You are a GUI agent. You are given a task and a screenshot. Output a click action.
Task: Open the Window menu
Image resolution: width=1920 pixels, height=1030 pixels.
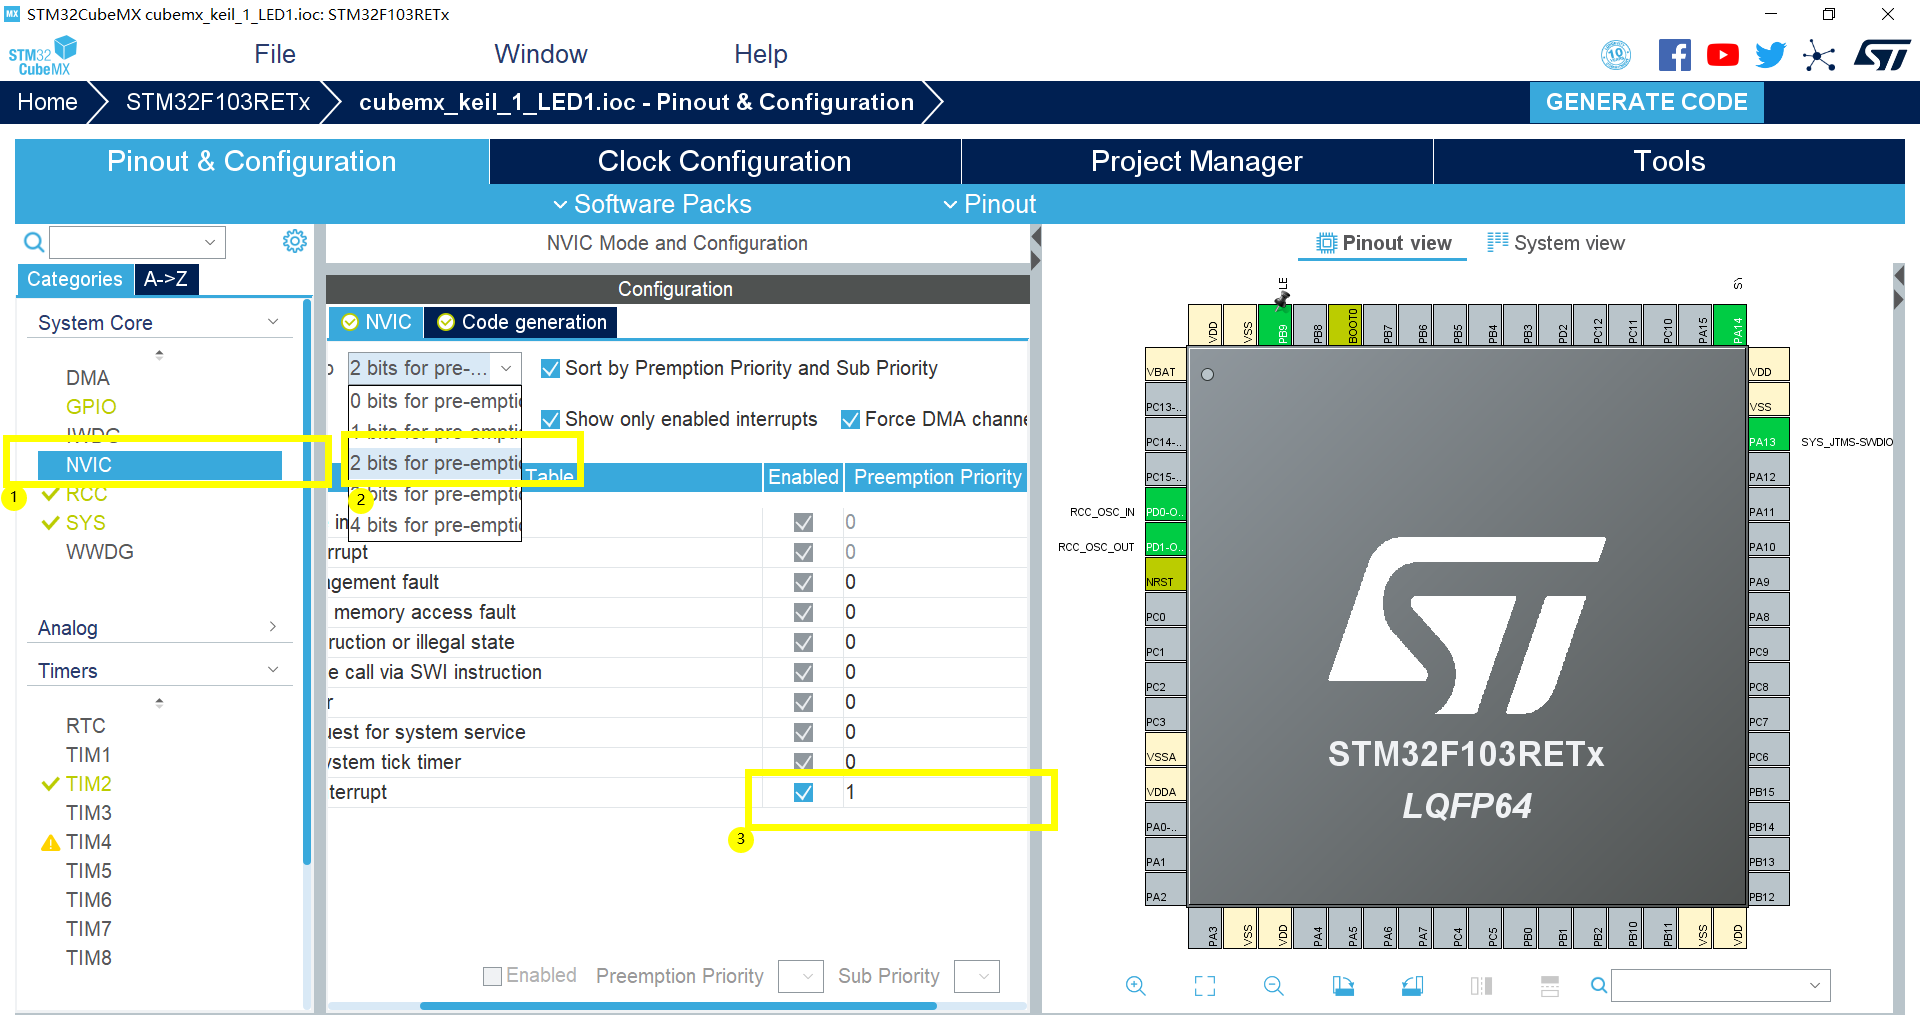pyautogui.click(x=541, y=54)
